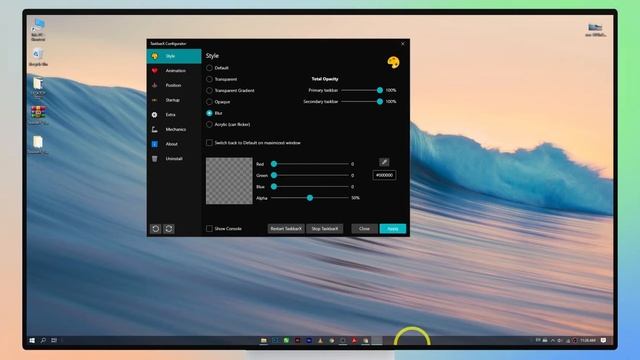640x360 pixels.
Task: Click the Restart TaskbarX button
Action: coord(286,229)
